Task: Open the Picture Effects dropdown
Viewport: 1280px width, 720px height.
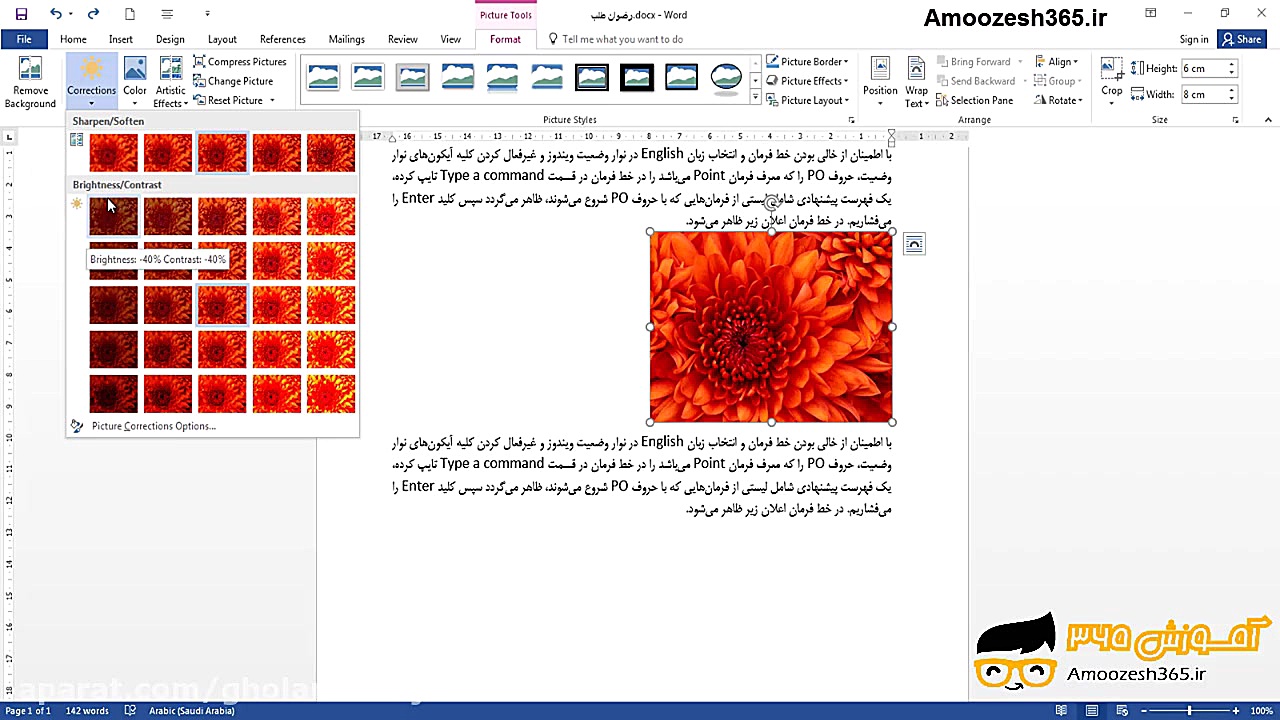Action: coord(808,81)
